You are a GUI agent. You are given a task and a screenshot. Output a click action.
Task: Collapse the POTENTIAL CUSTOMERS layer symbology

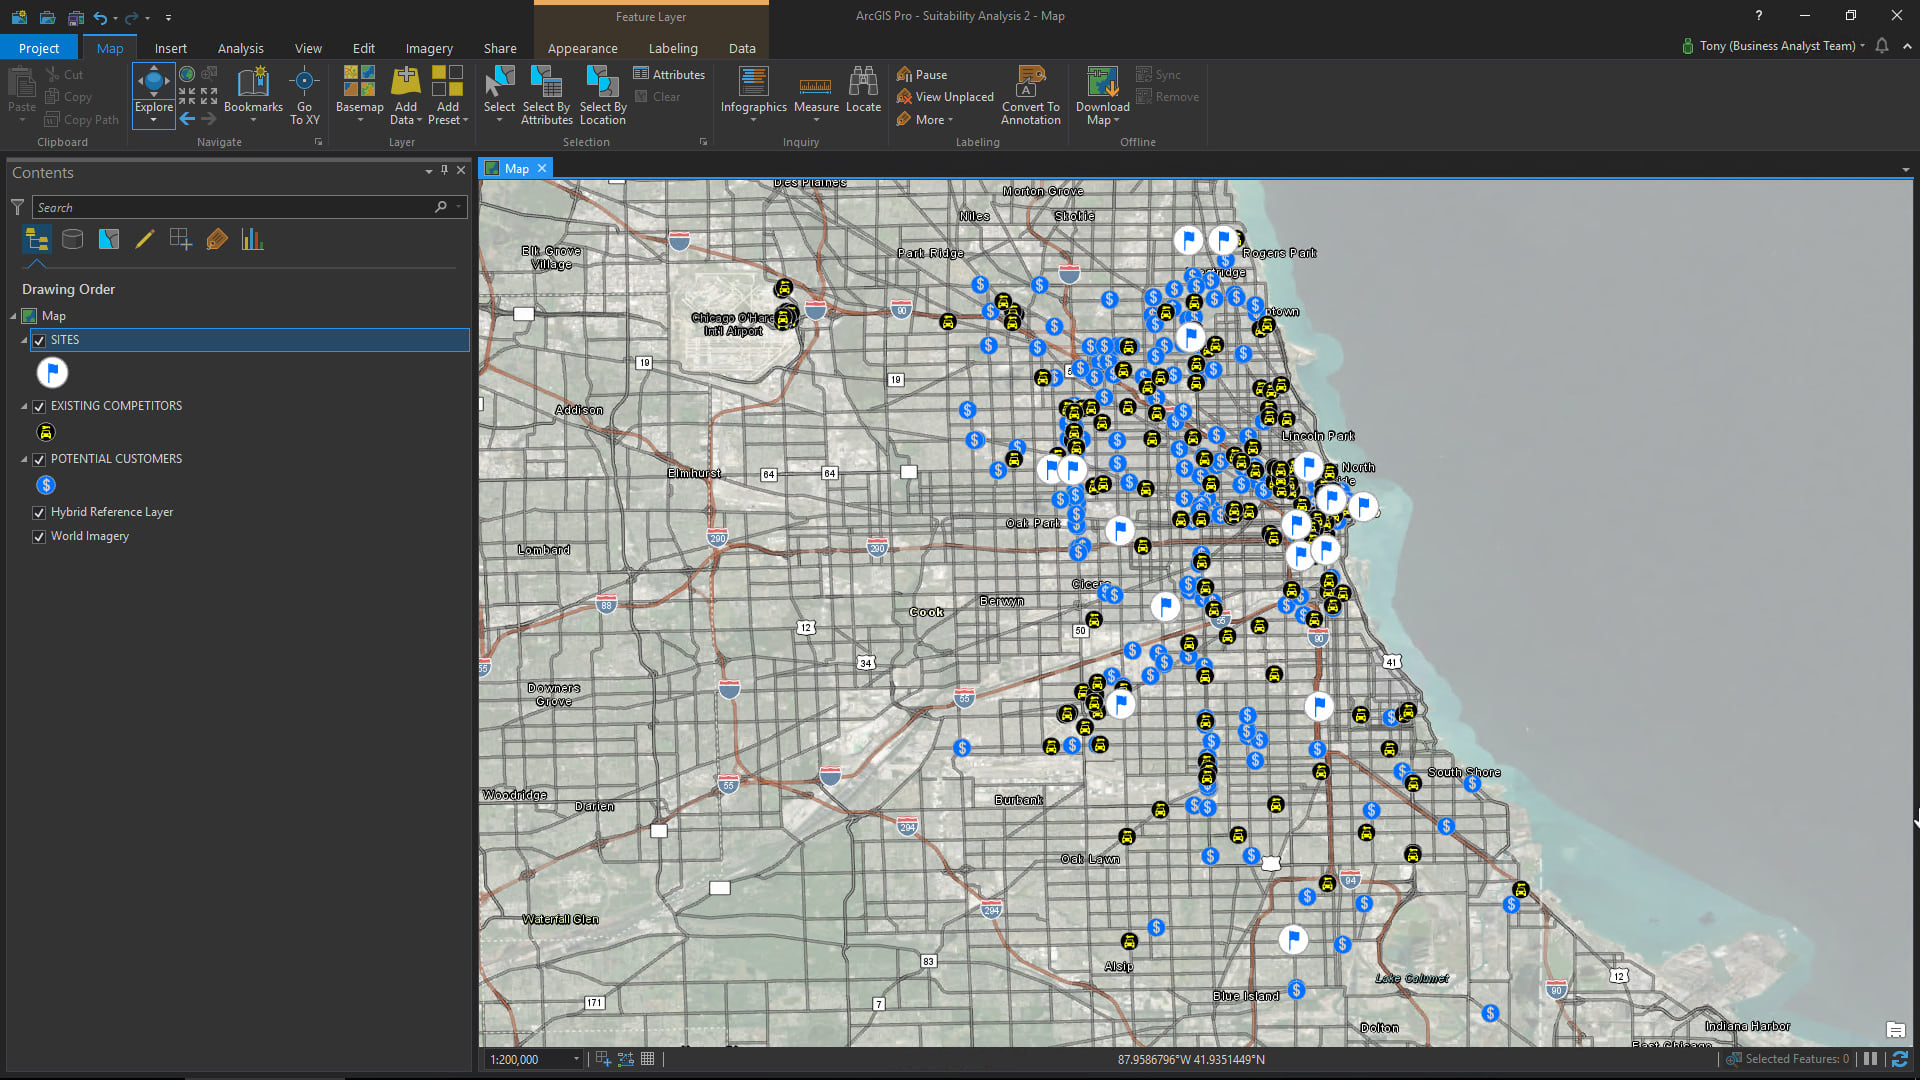coord(24,459)
